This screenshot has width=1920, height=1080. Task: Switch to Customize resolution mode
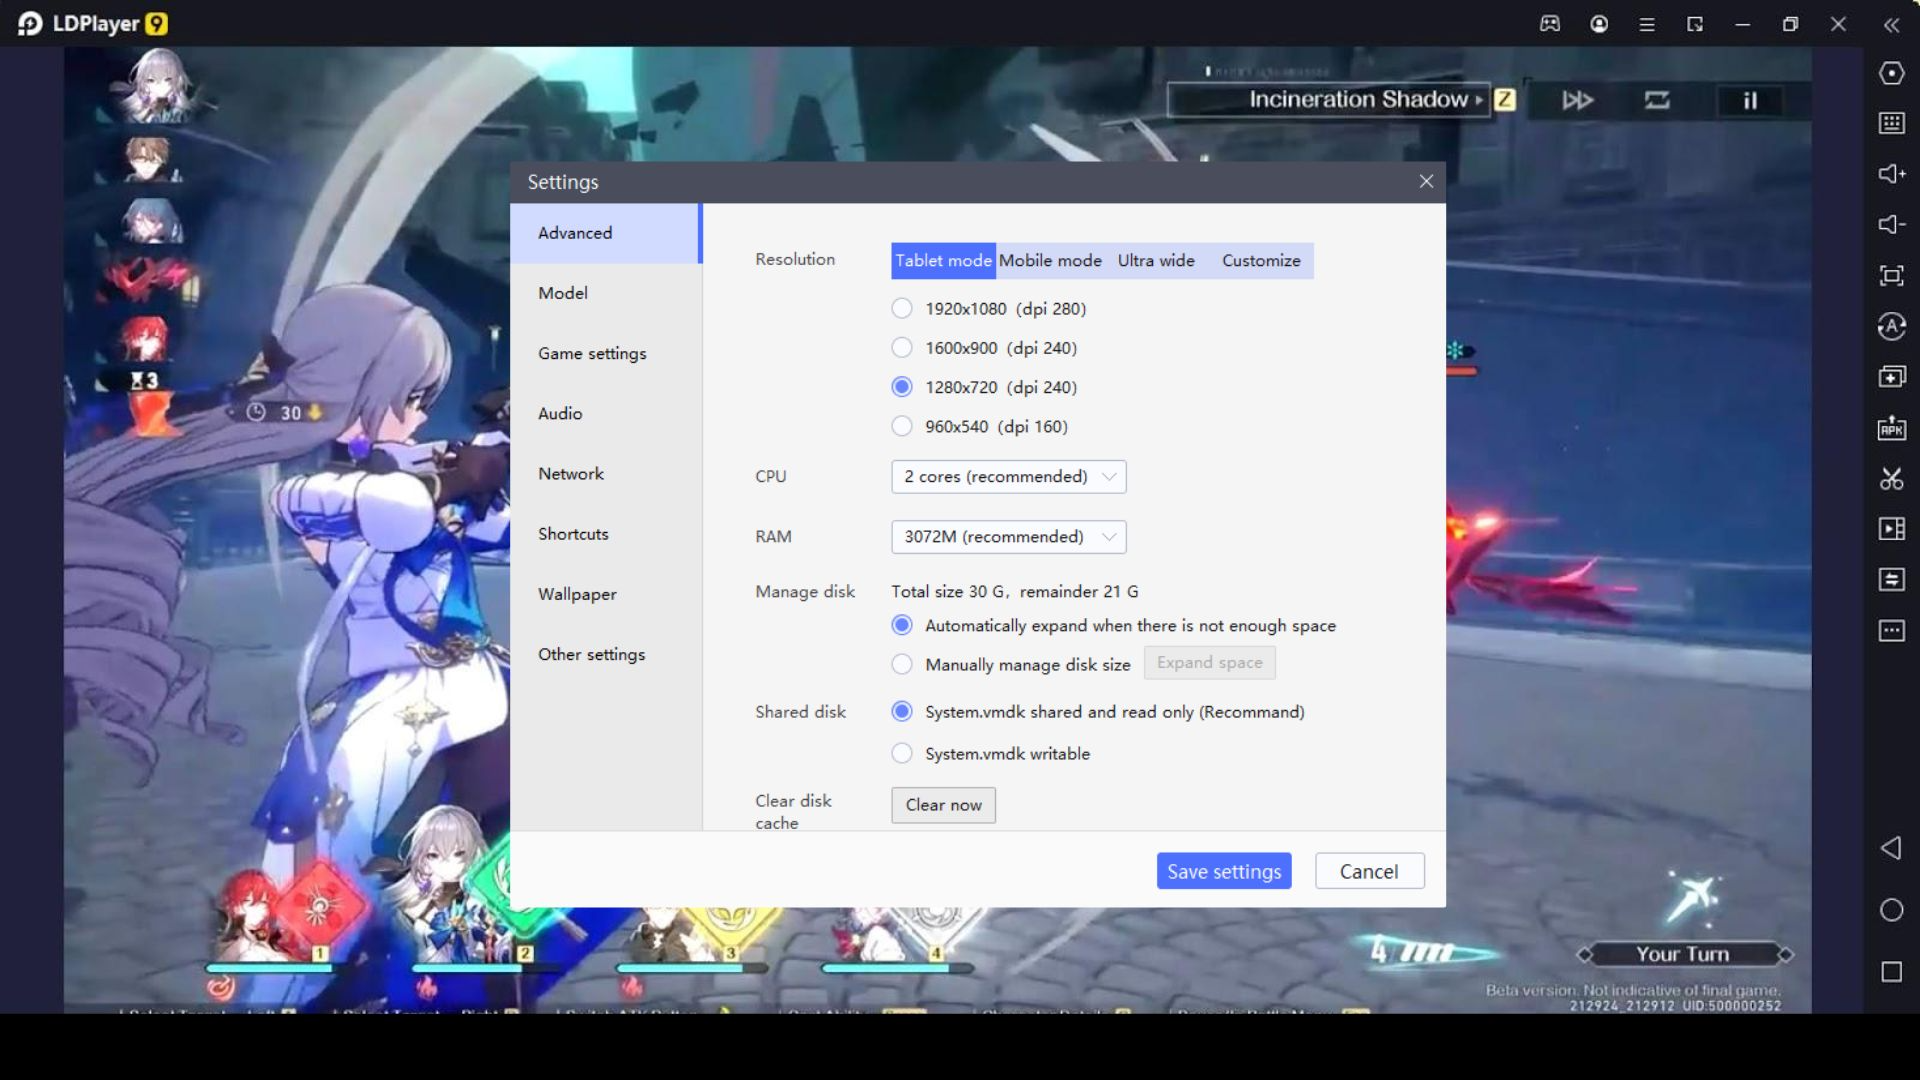point(1259,260)
